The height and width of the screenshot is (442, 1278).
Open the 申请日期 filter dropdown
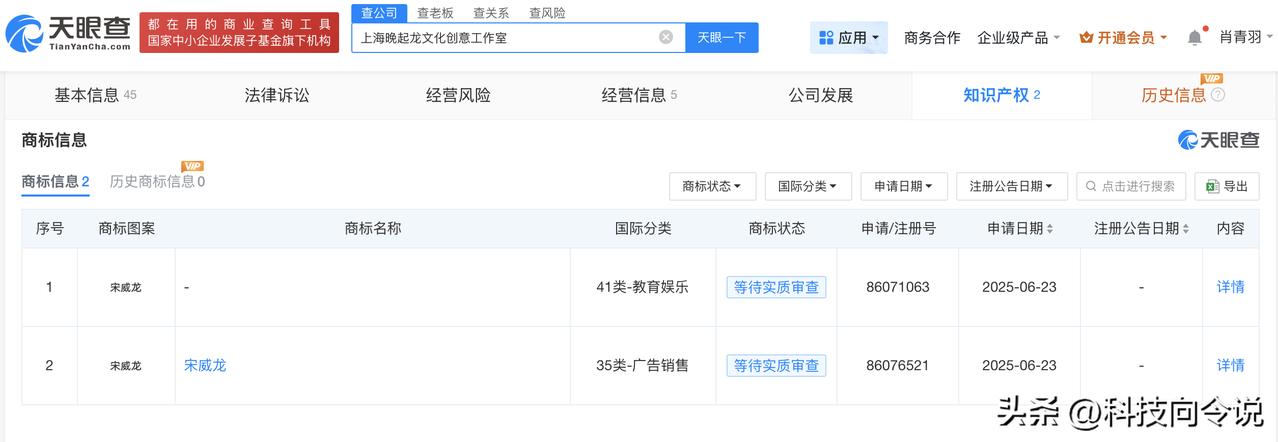coord(904,186)
